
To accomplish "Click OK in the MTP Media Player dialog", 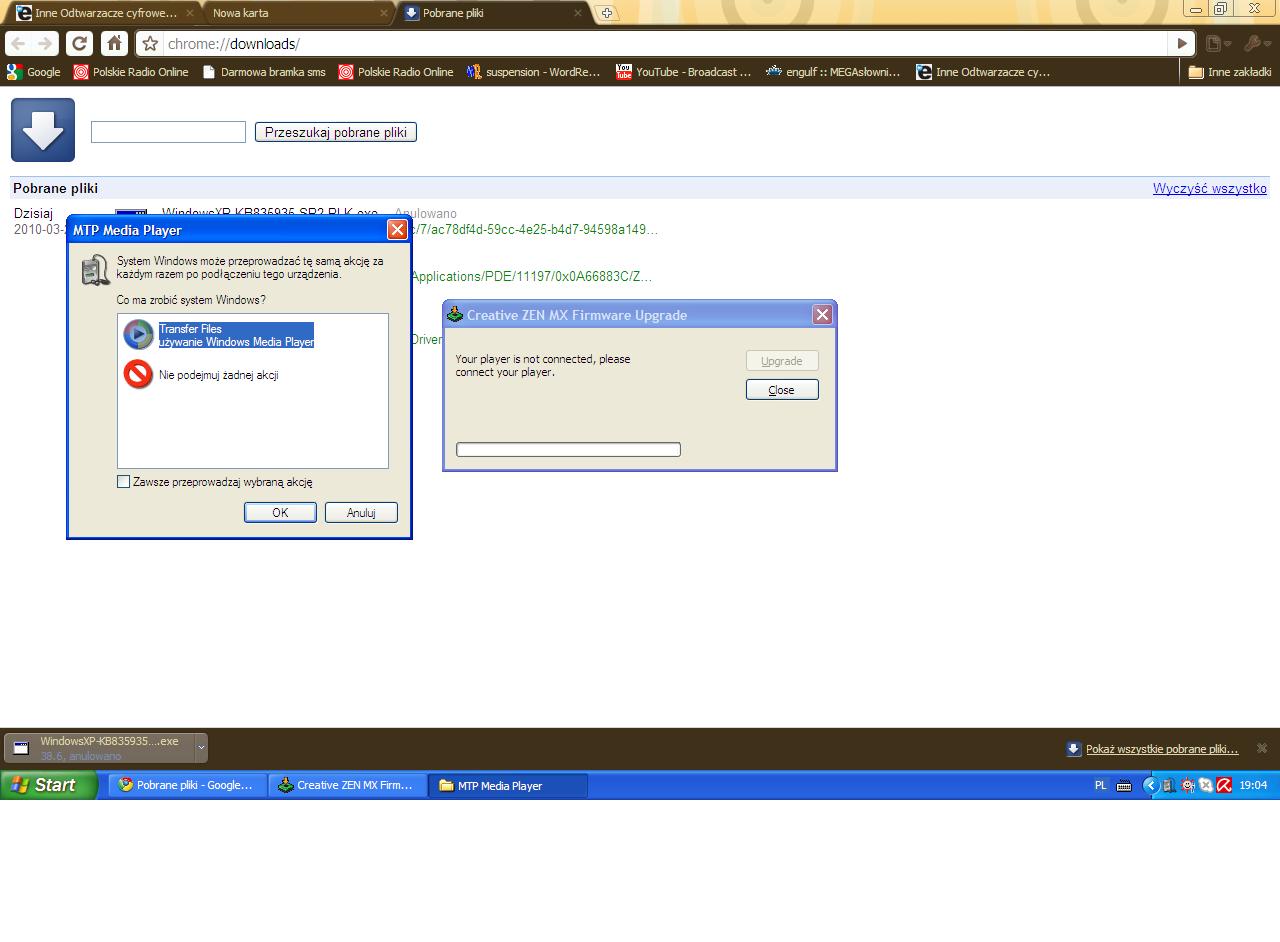I will pyautogui.click(x=280, y=512).
